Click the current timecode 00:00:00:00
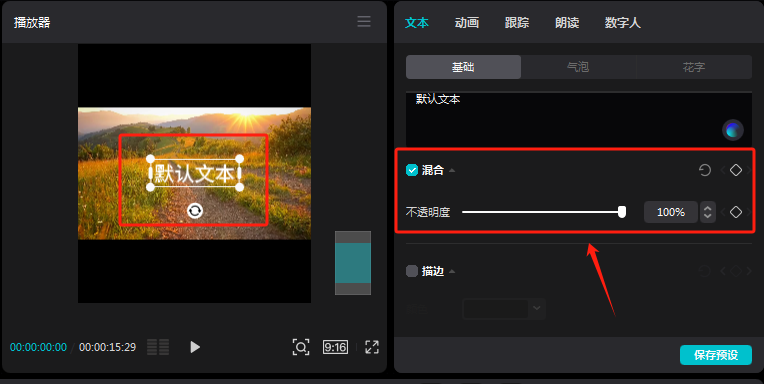Viewport: 764px width, 384px height. pyautogui.click(x=38, y=347)
